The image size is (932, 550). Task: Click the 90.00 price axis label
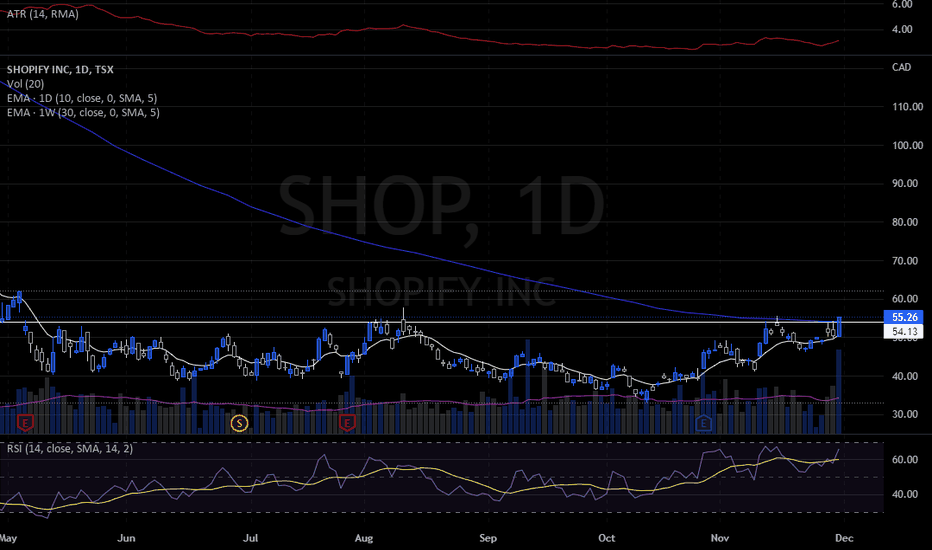click(x=905, y=183)
